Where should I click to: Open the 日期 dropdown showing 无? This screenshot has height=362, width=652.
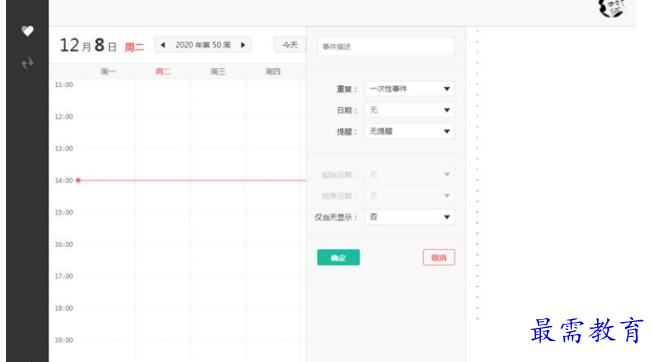[410, 110]
